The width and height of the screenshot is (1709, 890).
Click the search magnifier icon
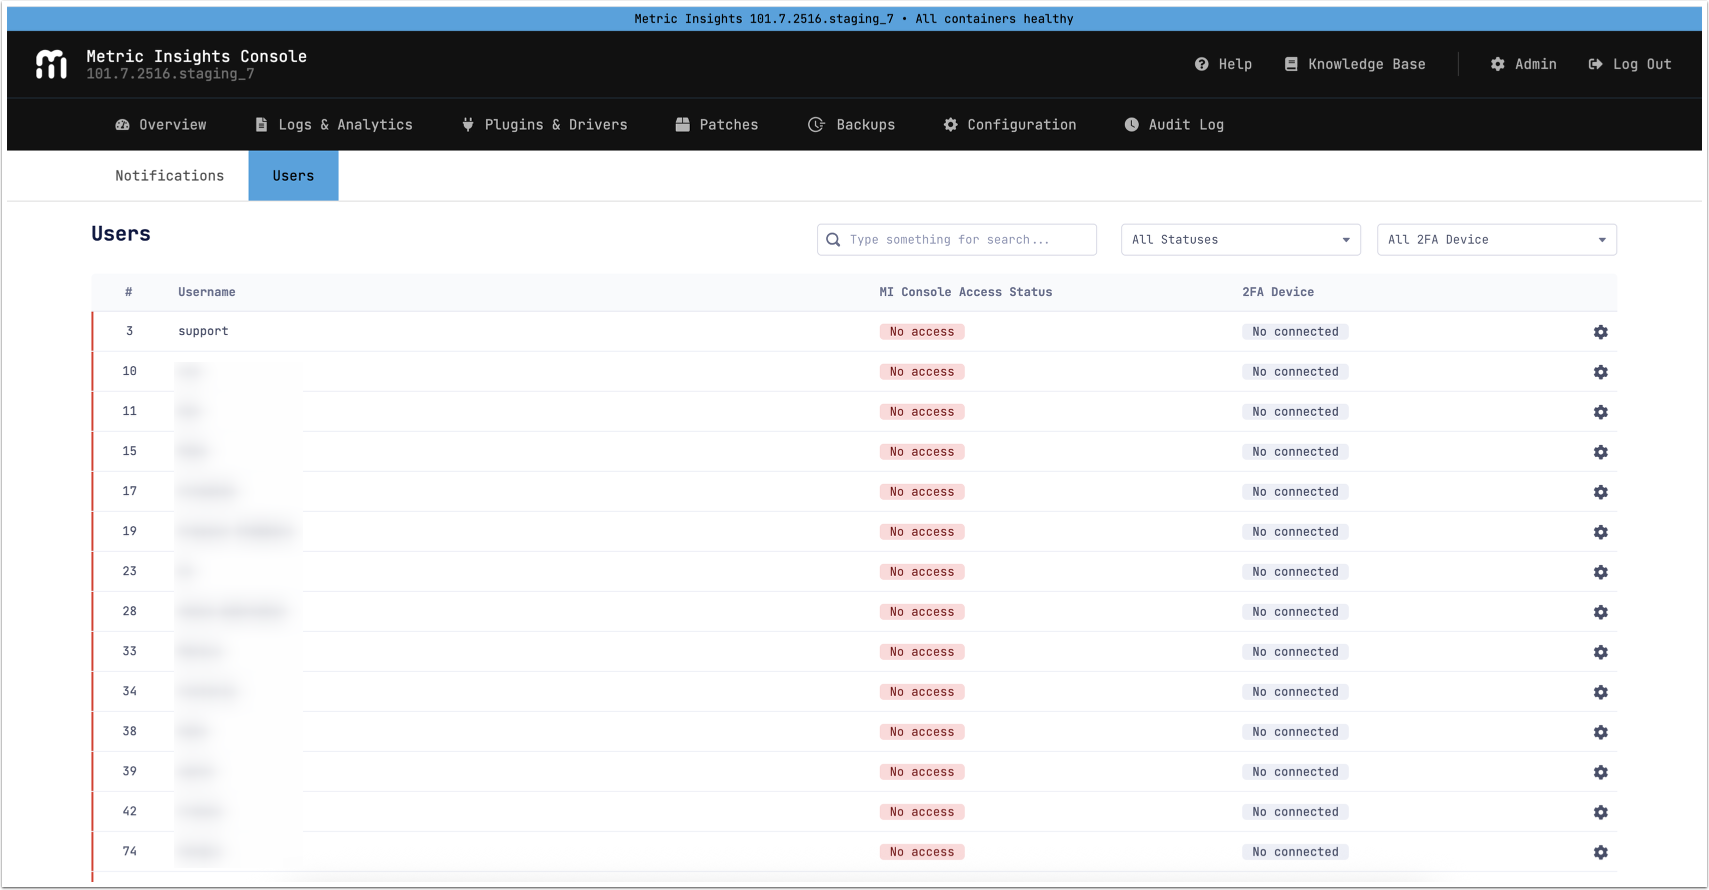click(x=833, y=240)
